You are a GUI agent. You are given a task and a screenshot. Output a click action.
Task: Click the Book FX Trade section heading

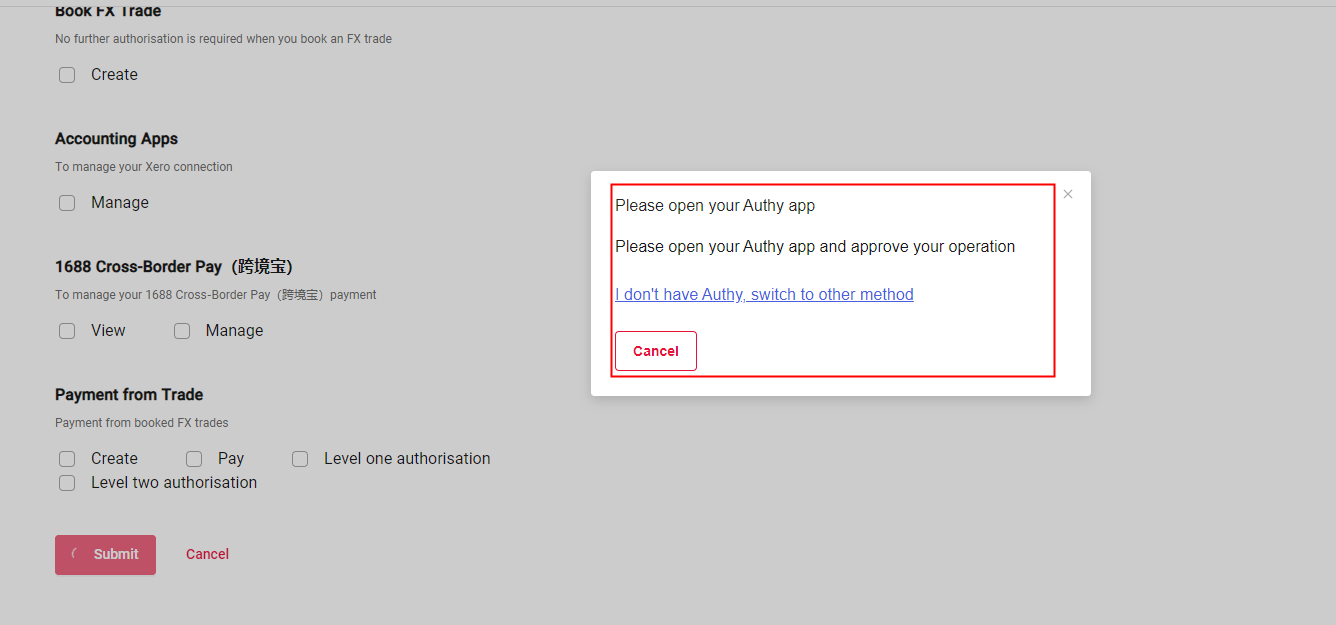pos(108,11)
